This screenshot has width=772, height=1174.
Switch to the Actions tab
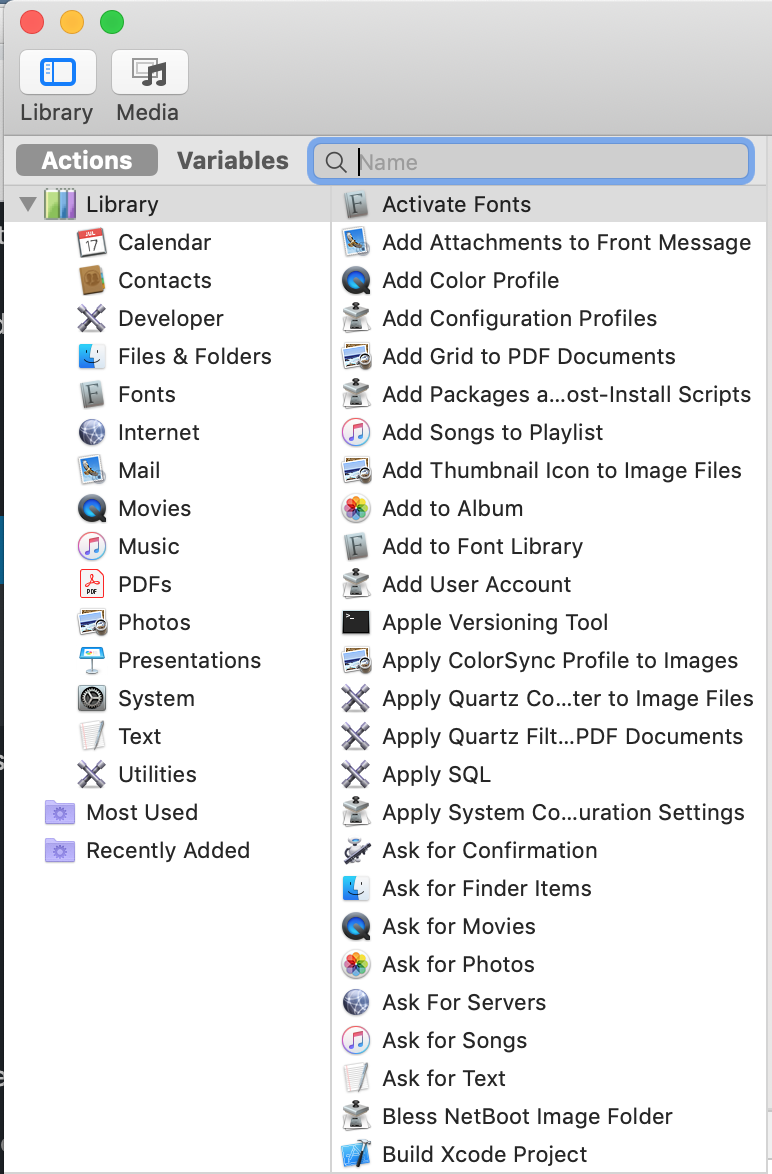87,161
